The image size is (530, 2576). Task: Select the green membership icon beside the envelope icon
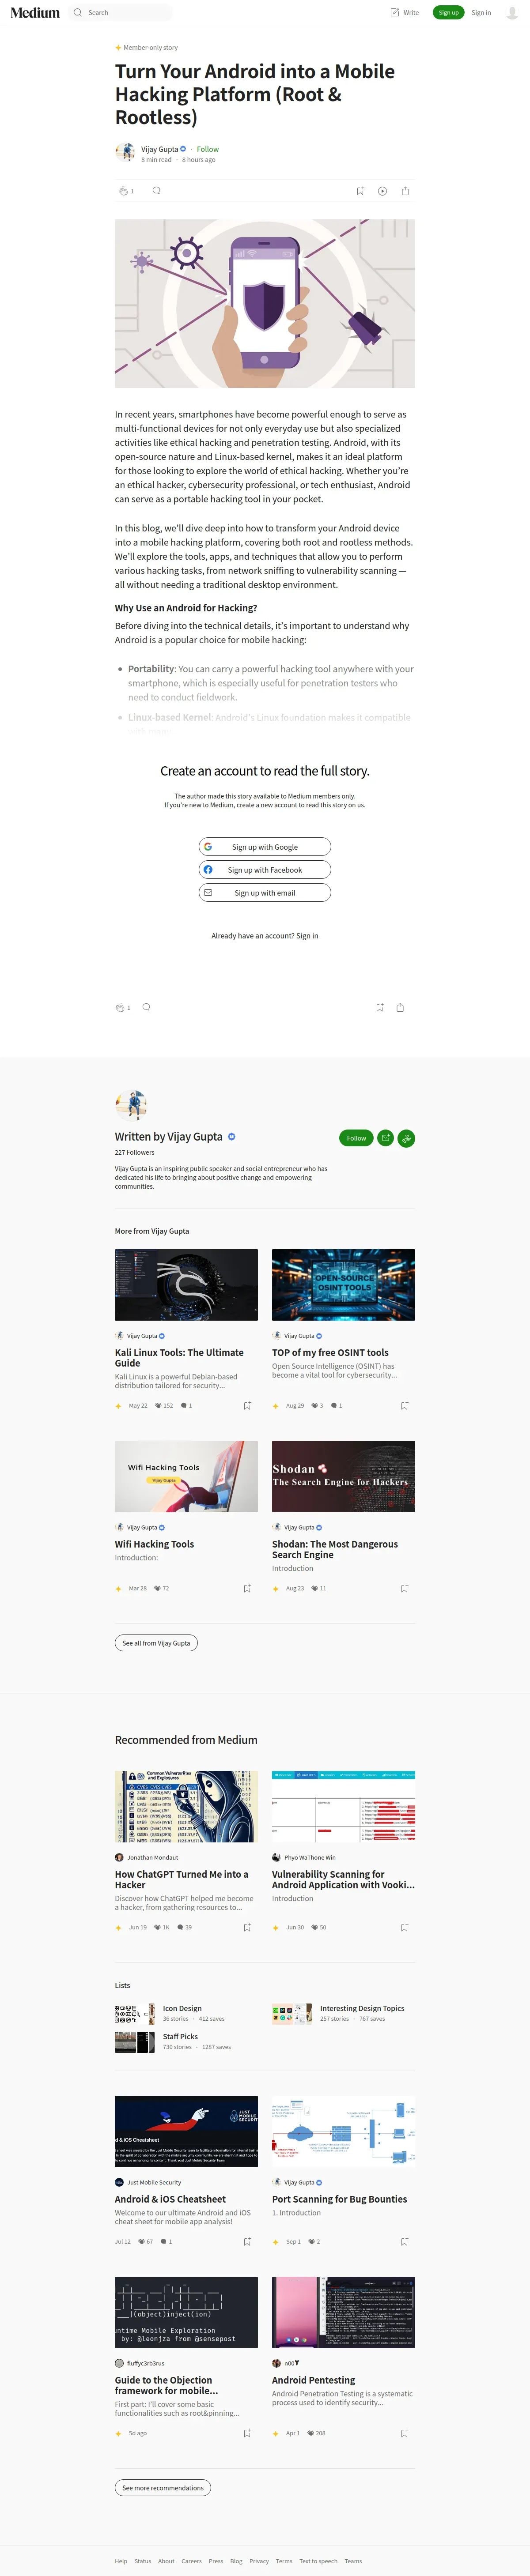point(406,1138)
